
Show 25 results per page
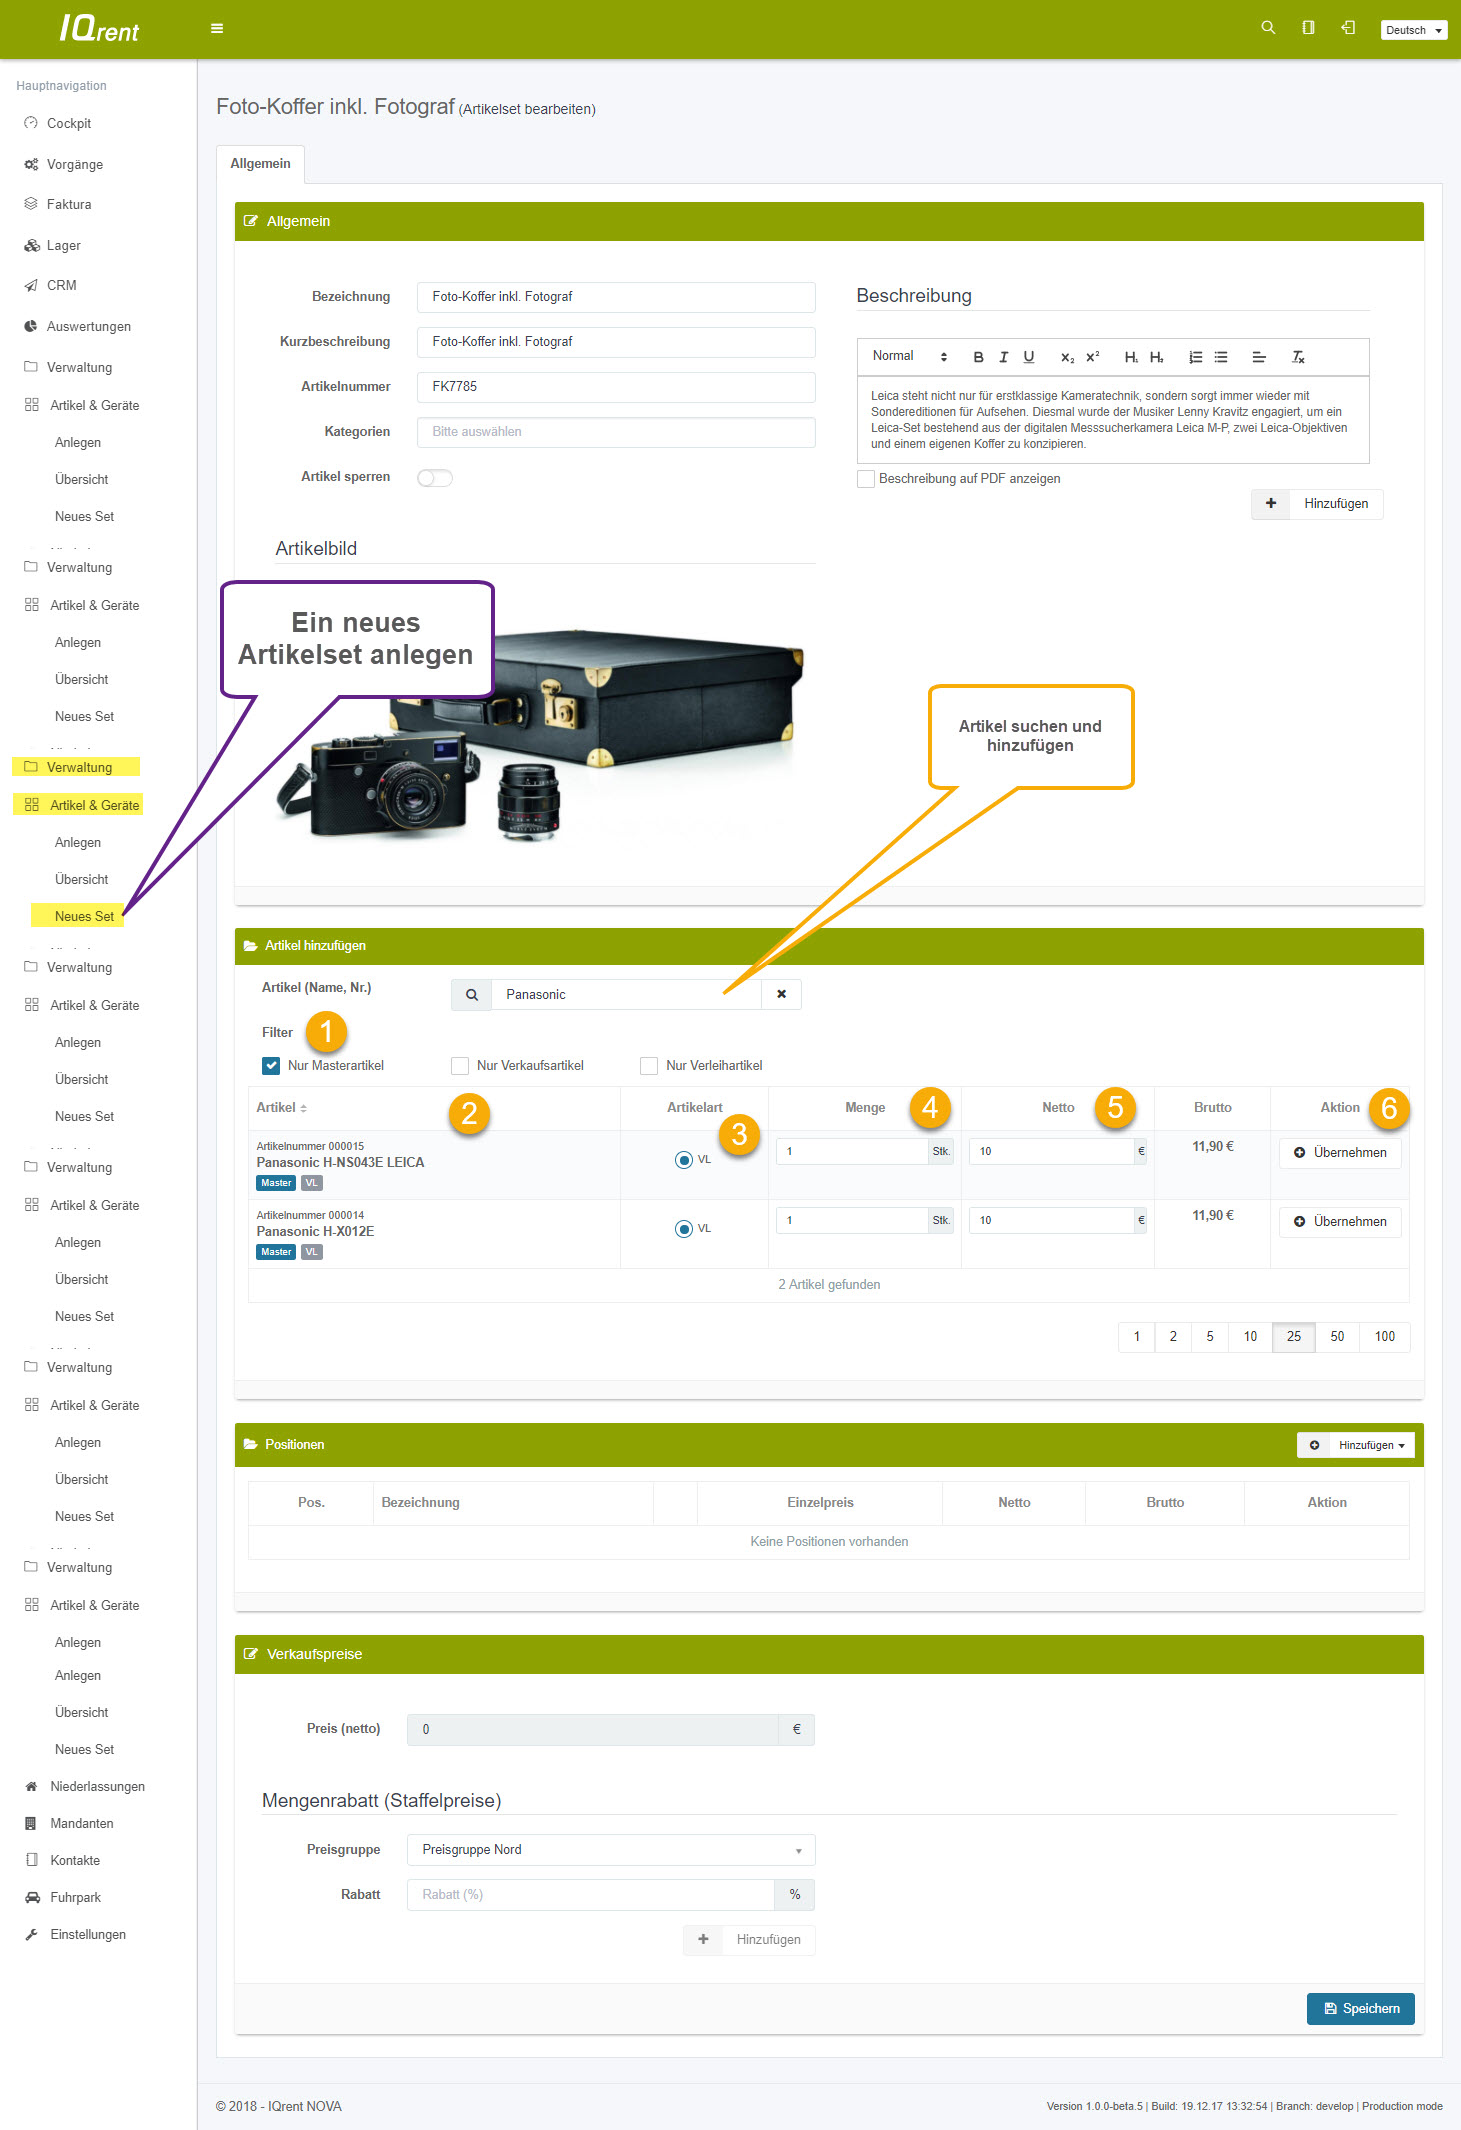click(x=1294, y=1337)
